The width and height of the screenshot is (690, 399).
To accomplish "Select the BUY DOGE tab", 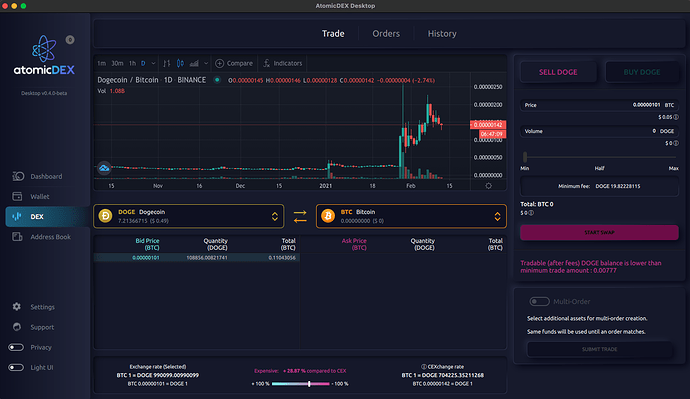I will click(642, 72).
